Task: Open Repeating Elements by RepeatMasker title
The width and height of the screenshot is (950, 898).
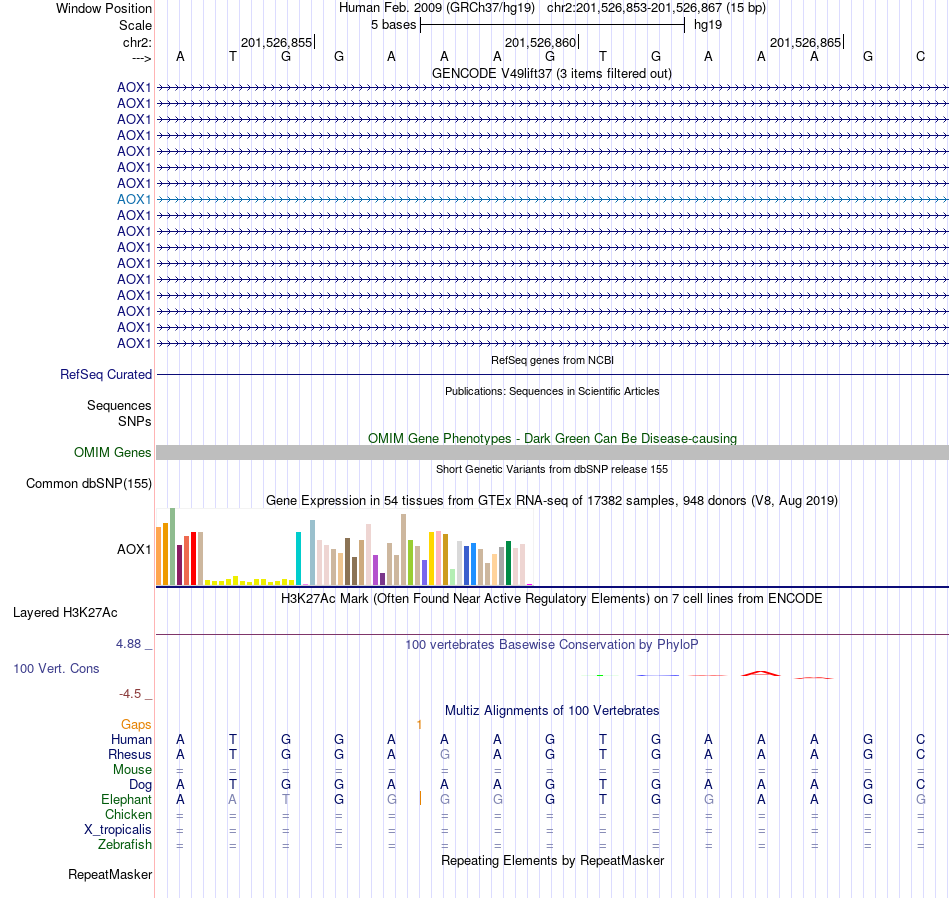Action: (x=553, y=860)
